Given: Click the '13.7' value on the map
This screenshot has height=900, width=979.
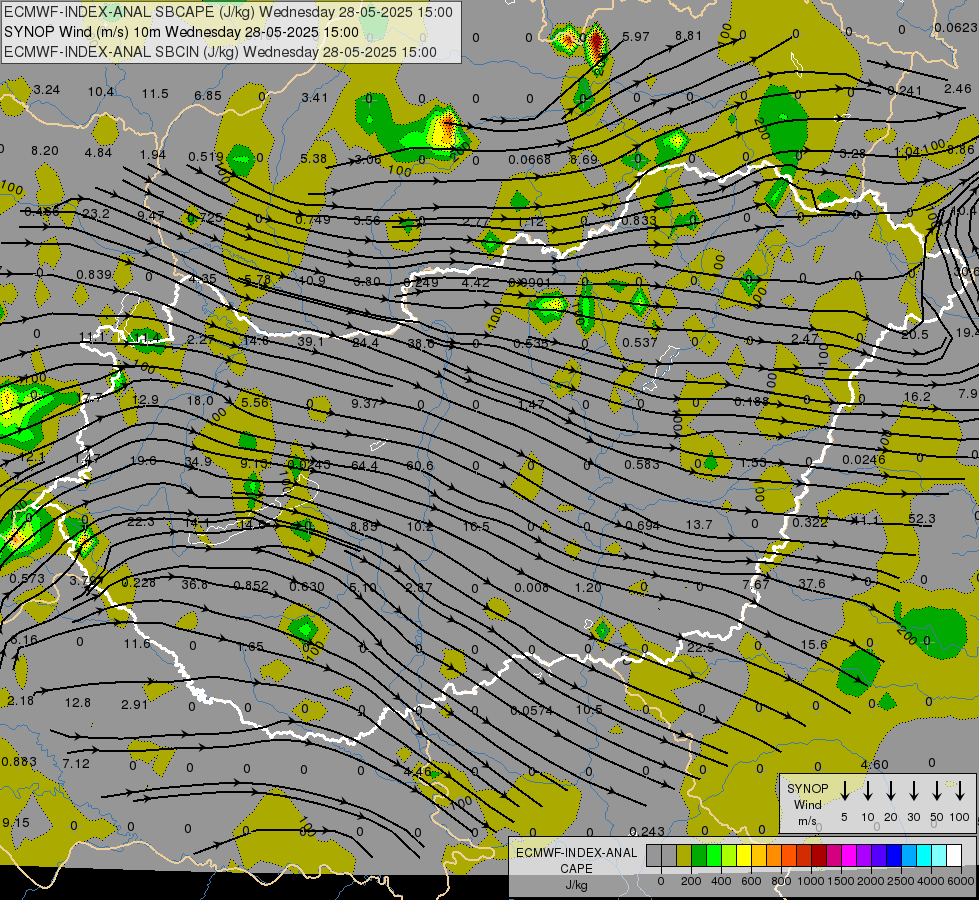Looking at the screenshot, I should click(699, 525).
